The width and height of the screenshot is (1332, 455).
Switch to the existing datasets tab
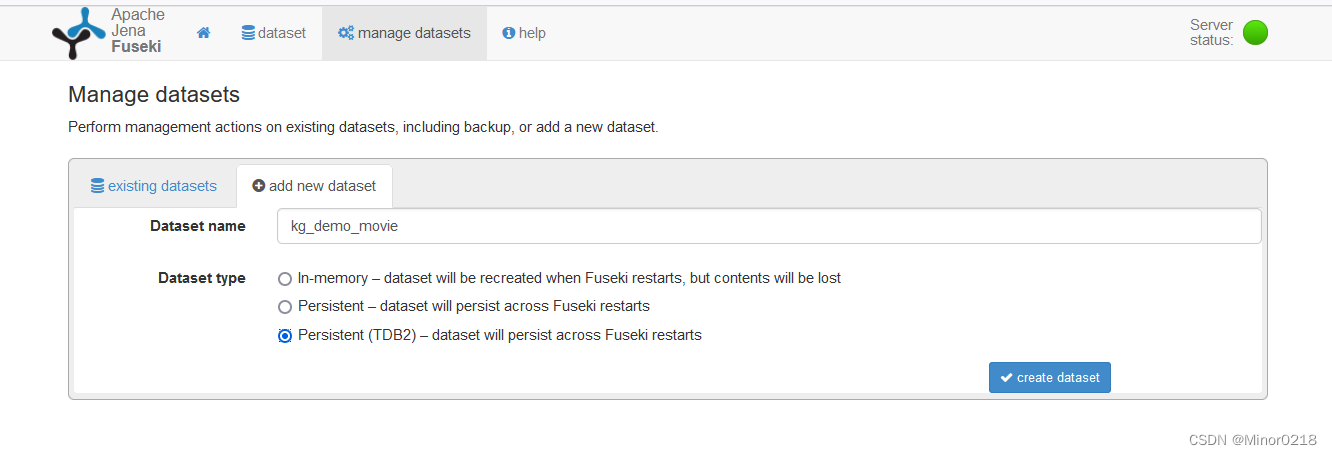coord(154,186)
